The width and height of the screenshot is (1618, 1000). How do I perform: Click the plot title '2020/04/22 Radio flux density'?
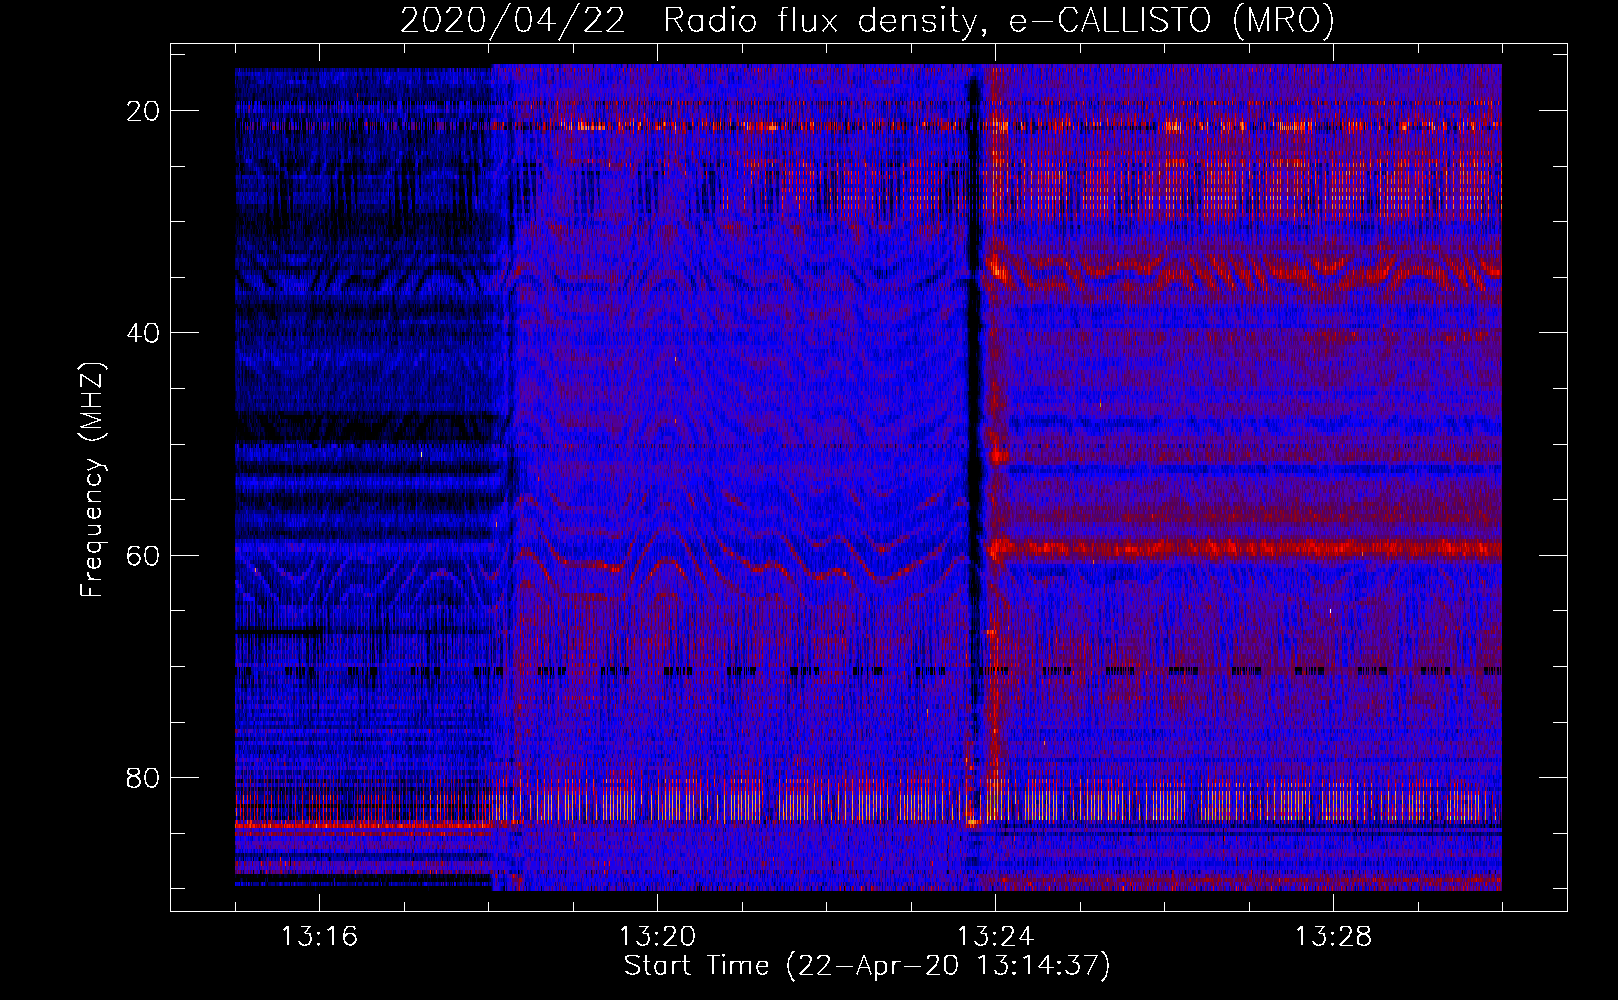867,20
